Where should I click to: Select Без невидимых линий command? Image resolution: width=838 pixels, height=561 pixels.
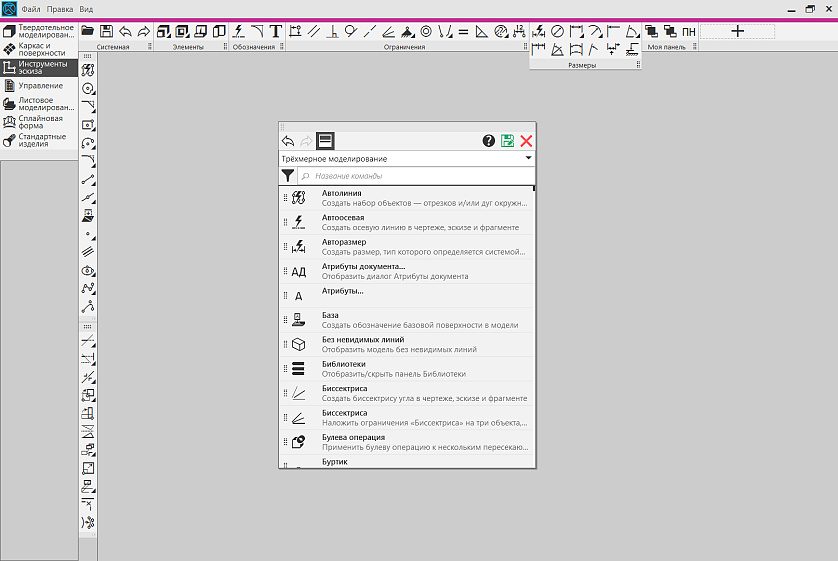click(x=406, y=345)
